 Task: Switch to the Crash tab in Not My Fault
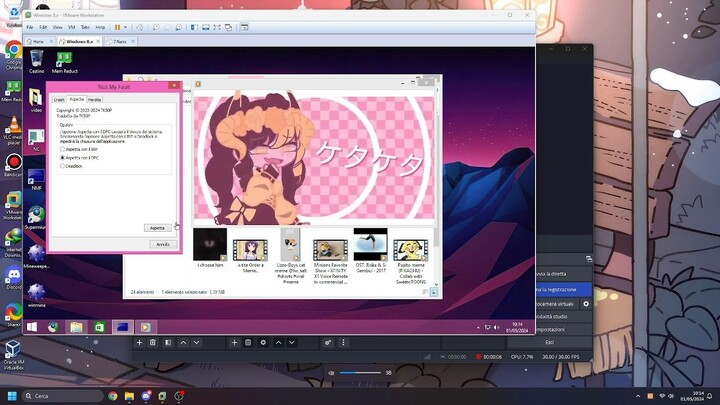click(x=58, y=100)
